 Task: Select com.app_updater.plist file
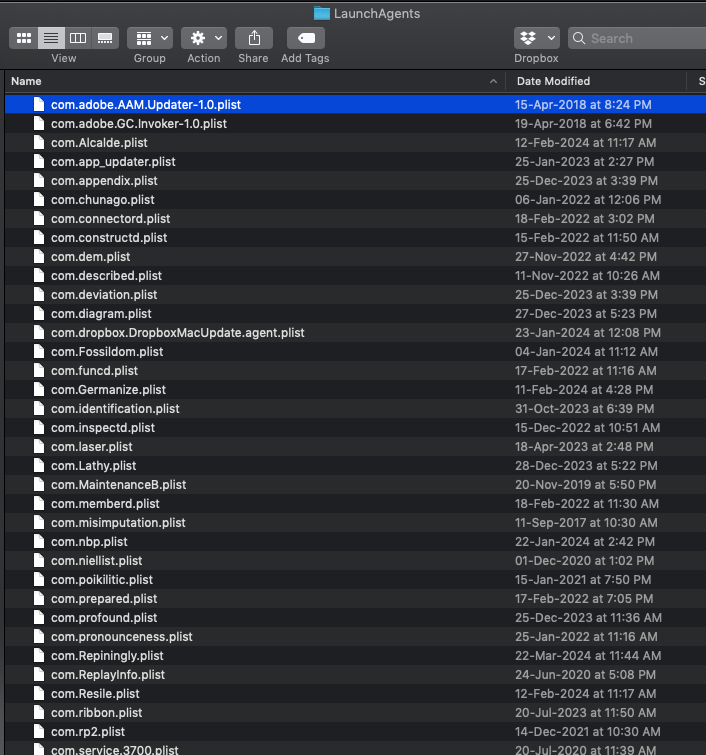coord(355,162)
